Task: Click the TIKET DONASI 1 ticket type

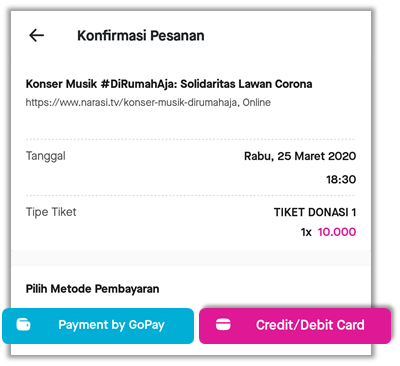Action: (x=315, y=212)
